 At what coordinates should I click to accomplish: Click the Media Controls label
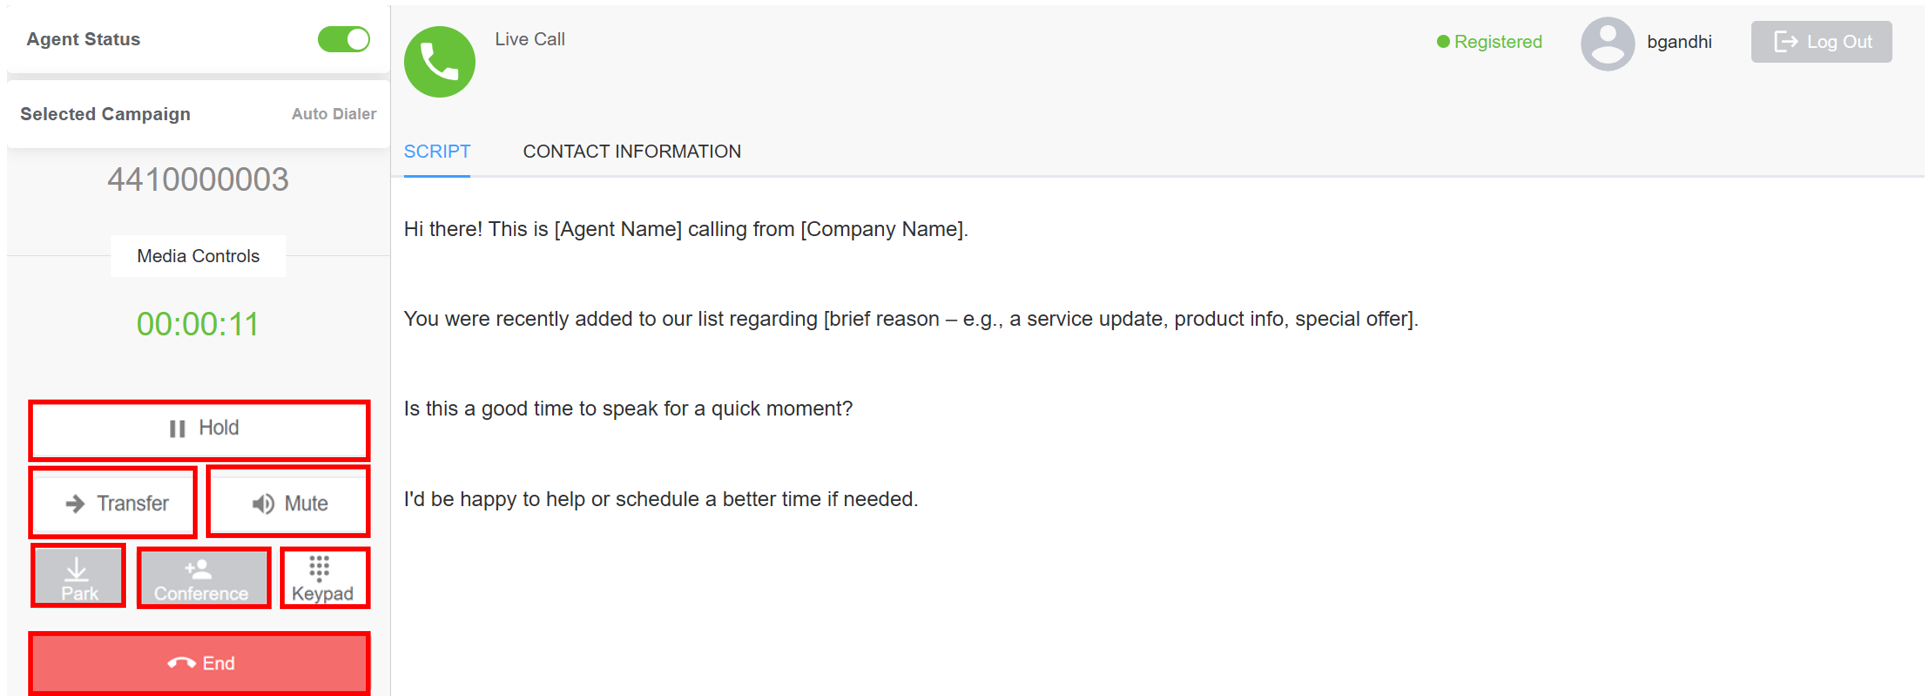[x=198, y=256]
